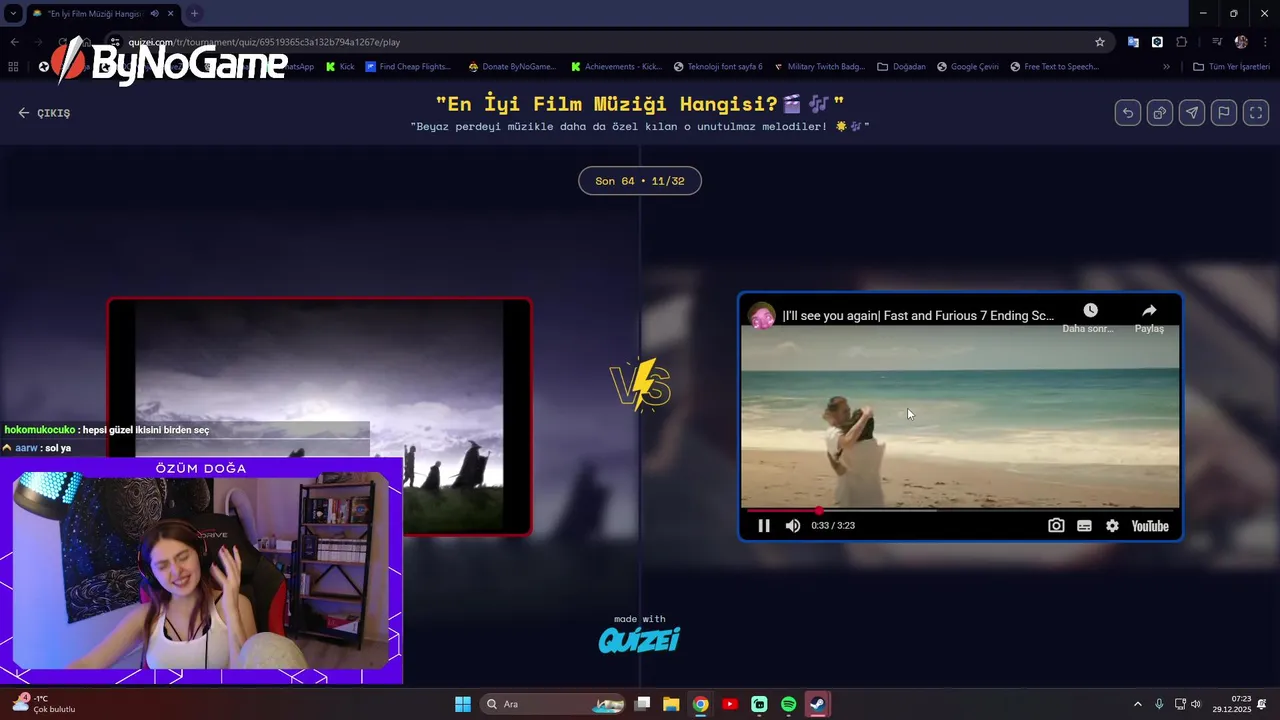Open Achievements - Kick bookmark

(616, 67)
